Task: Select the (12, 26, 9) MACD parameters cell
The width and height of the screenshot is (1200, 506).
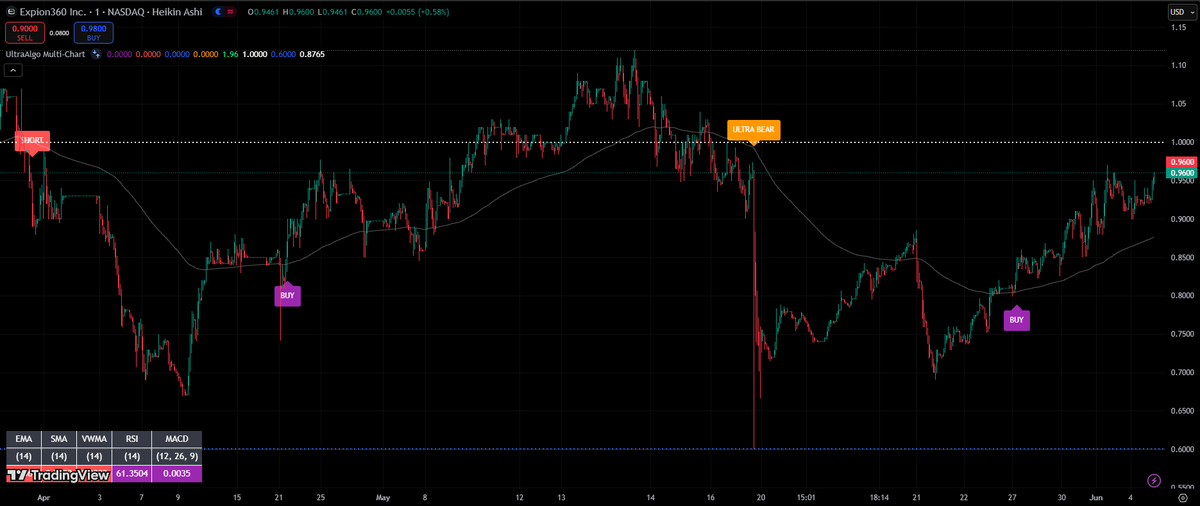Action: [176, 456]
